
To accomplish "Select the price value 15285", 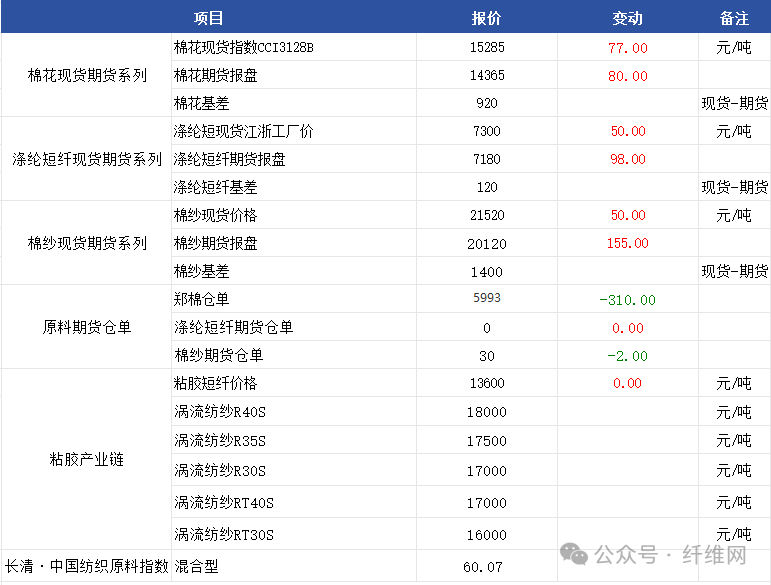I will pos(487,47).
